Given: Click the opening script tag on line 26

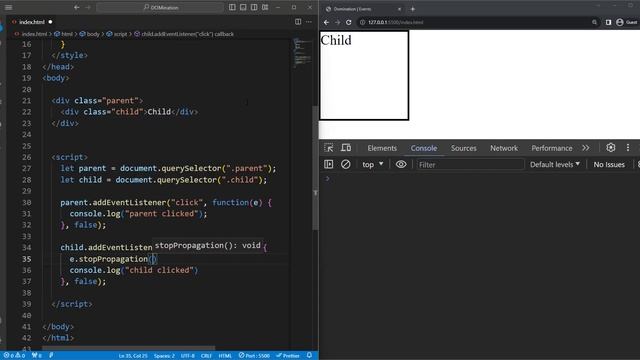Looking at the screenshot, I should click(x=69, y=157).
